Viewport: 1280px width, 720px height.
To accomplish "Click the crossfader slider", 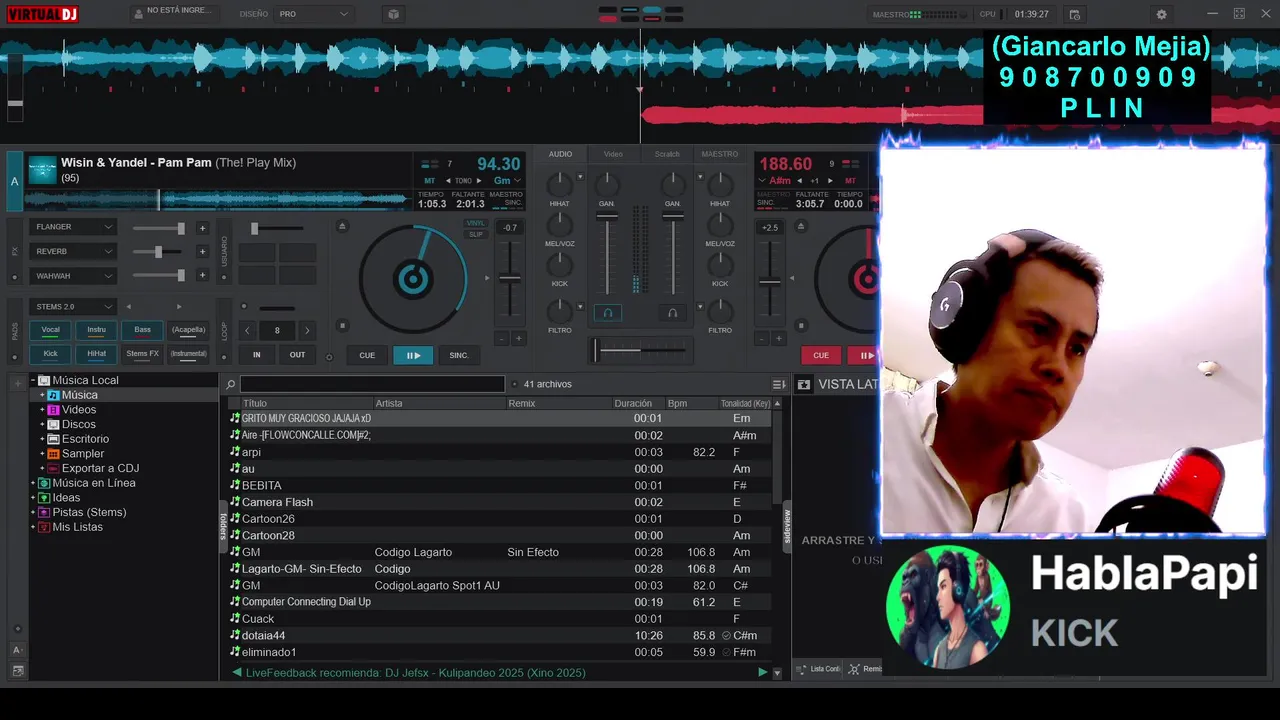I will click(x=640, y=350).
